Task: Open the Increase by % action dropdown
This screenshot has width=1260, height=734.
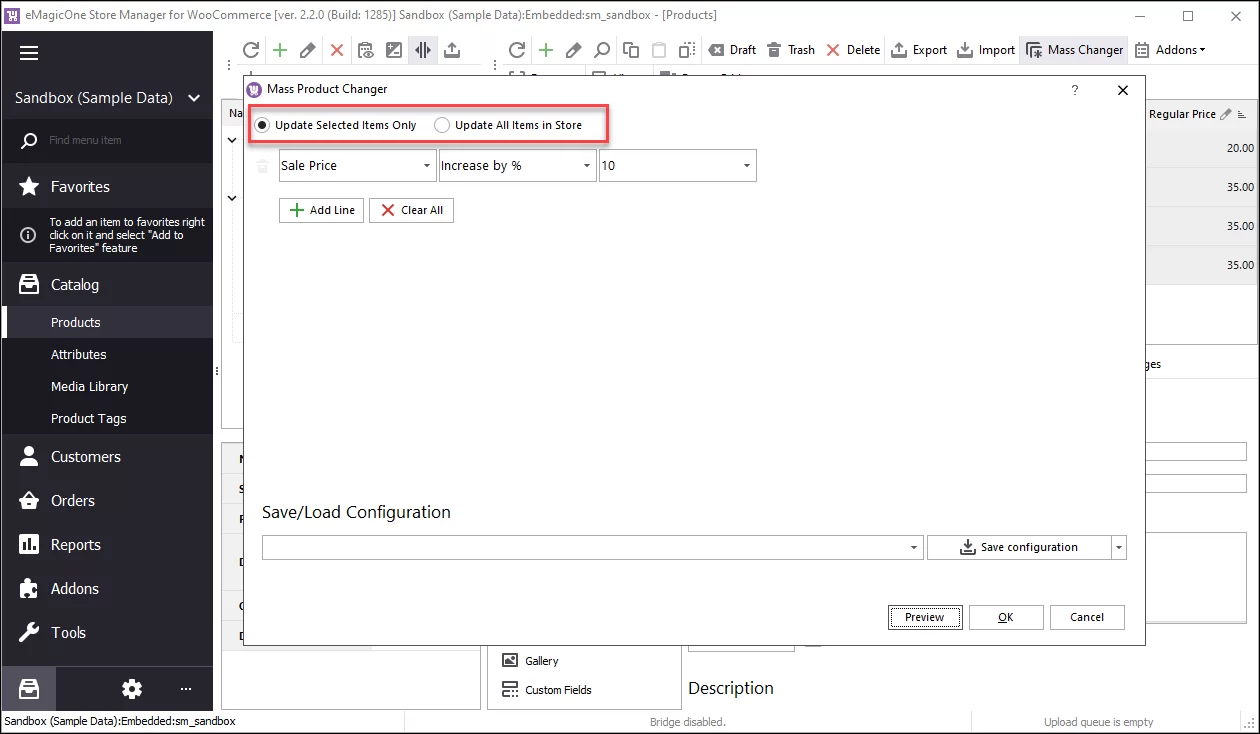Action: (x=587, y=166)
